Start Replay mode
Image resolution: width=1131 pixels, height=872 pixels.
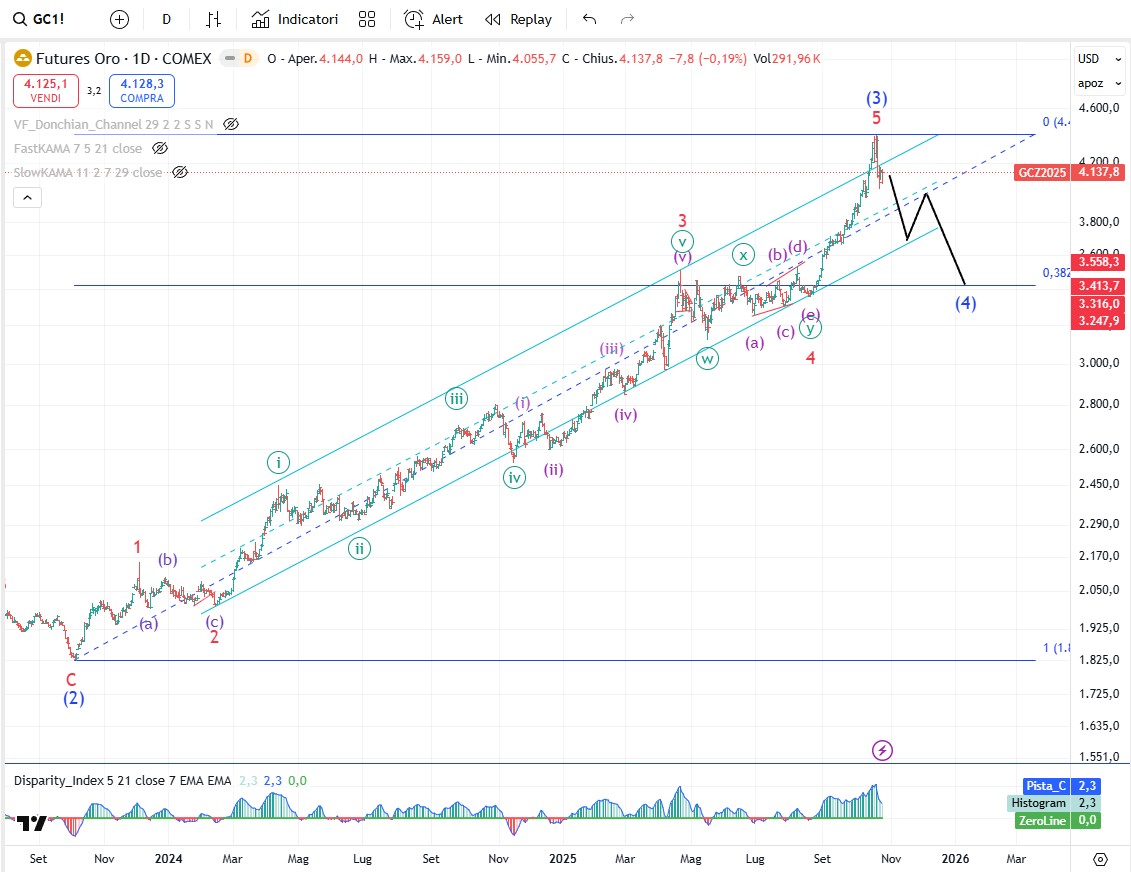[518, 19]
